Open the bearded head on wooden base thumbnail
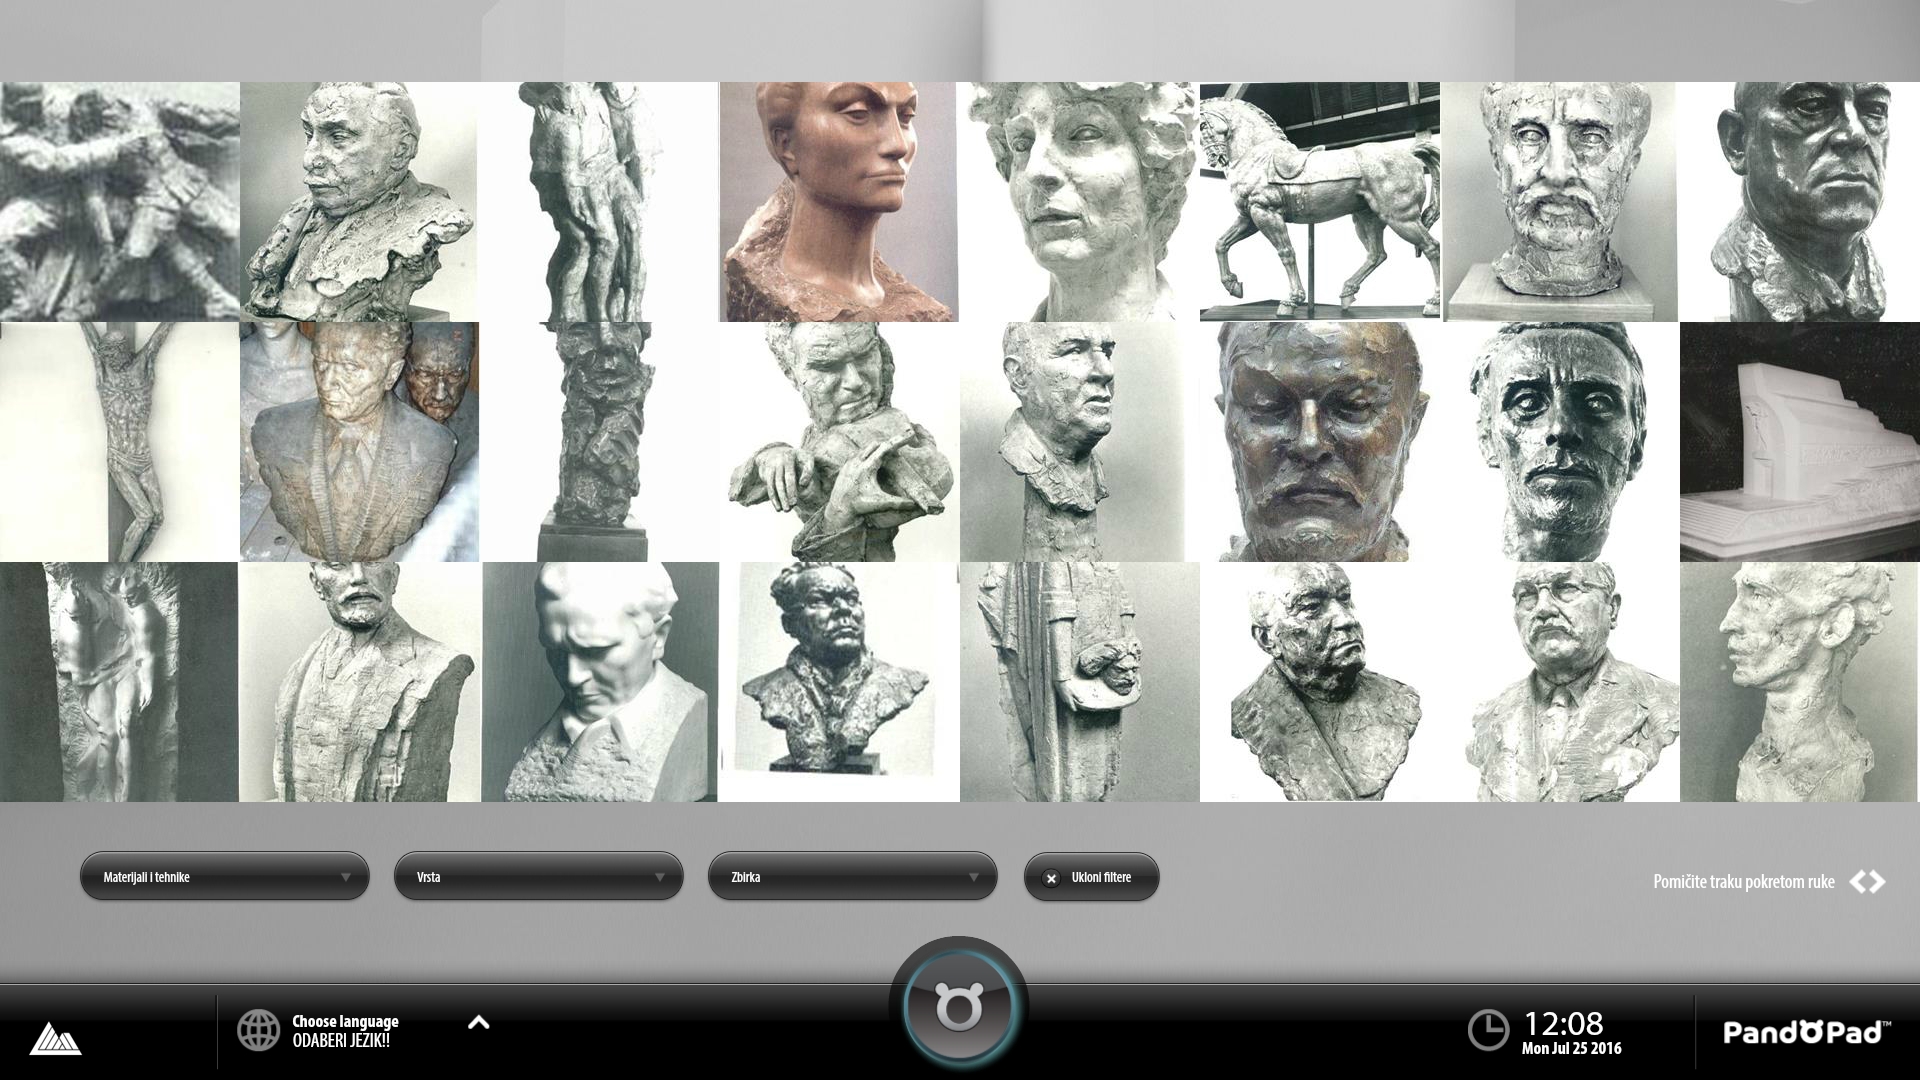This screenshot has height=1080, width=1920. 1560,202
